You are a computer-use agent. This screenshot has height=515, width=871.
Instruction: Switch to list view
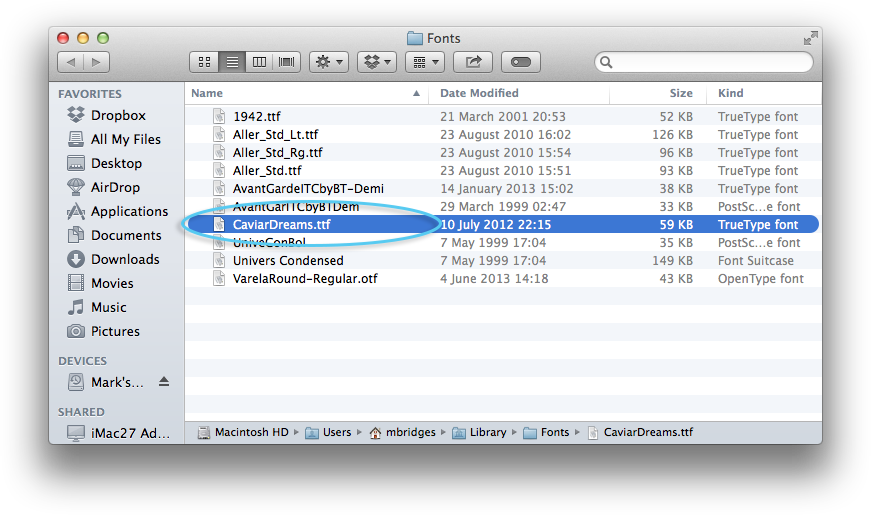tap(232, 62)
